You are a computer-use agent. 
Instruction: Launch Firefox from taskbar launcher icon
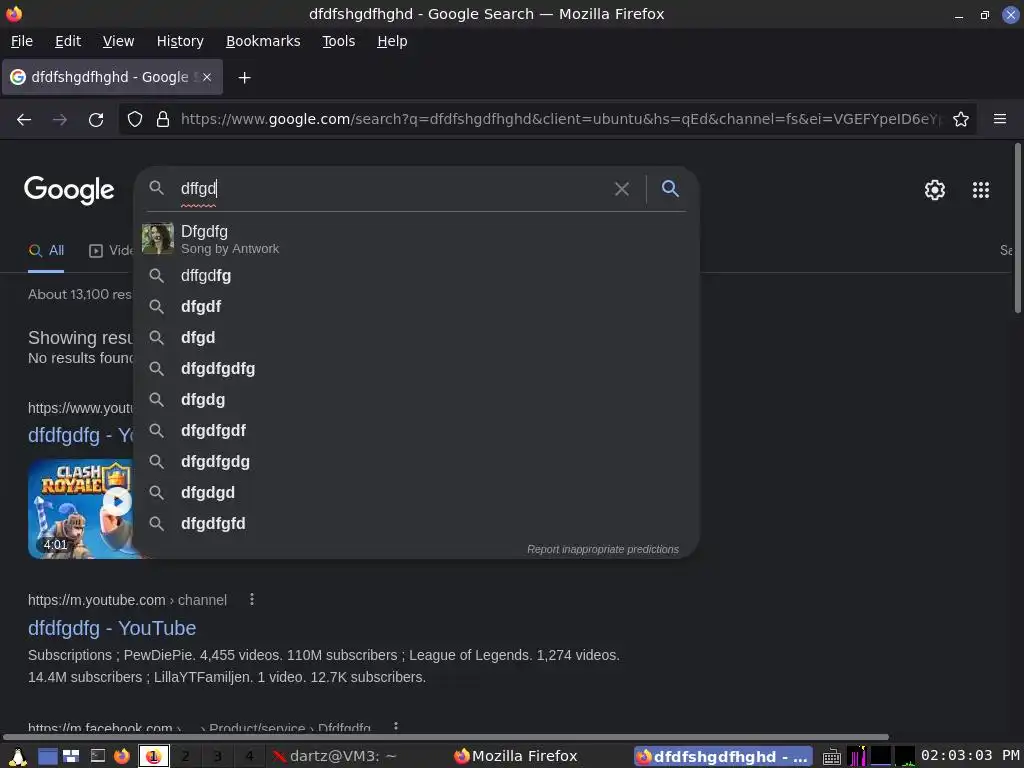pos(121,756)
